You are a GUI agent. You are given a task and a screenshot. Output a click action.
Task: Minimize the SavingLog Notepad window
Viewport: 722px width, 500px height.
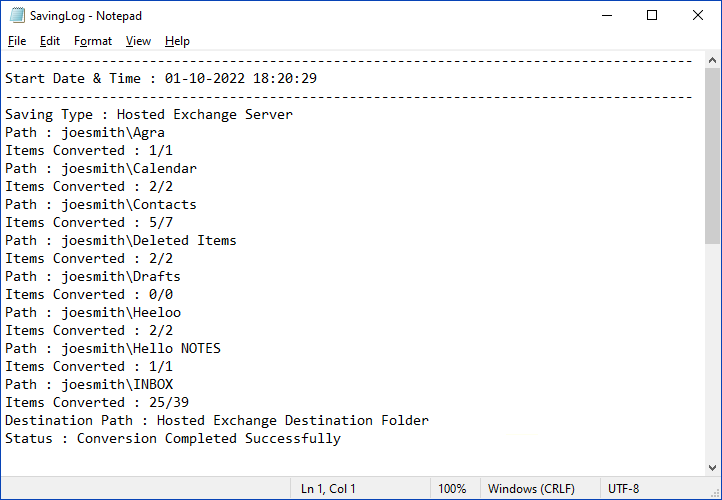coord(607,15)
